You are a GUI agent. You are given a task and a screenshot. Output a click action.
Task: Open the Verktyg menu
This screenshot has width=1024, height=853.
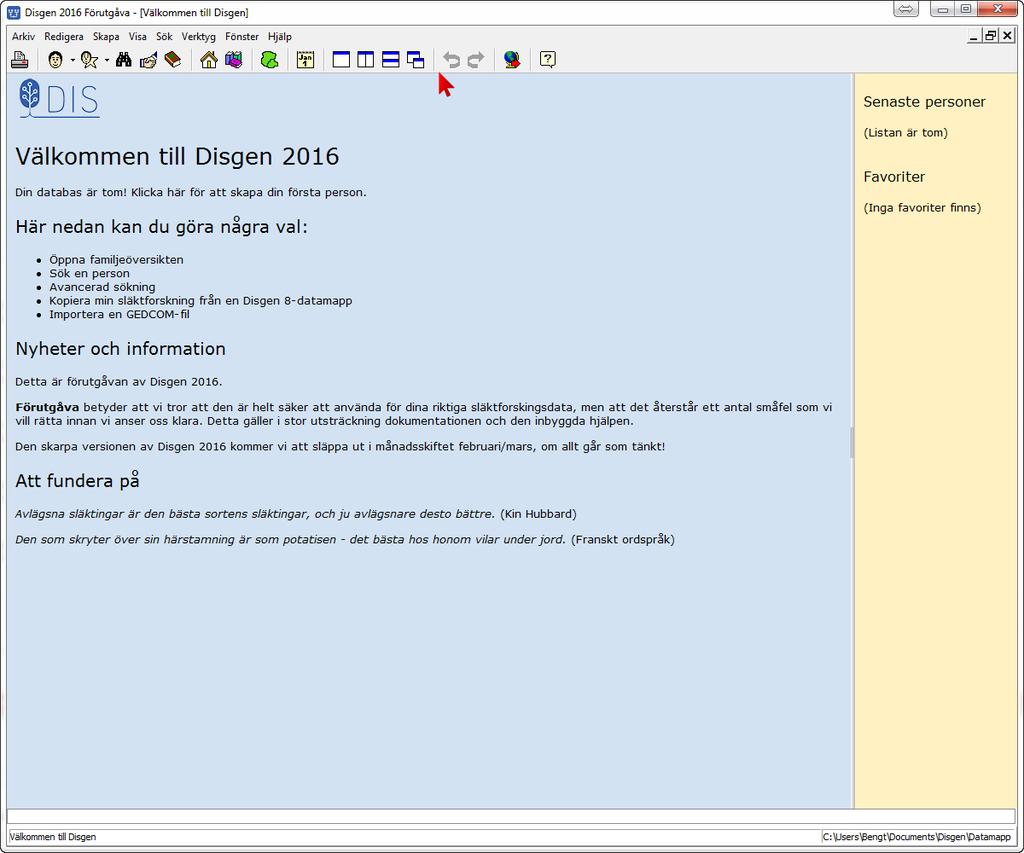(x=199, y=37)
